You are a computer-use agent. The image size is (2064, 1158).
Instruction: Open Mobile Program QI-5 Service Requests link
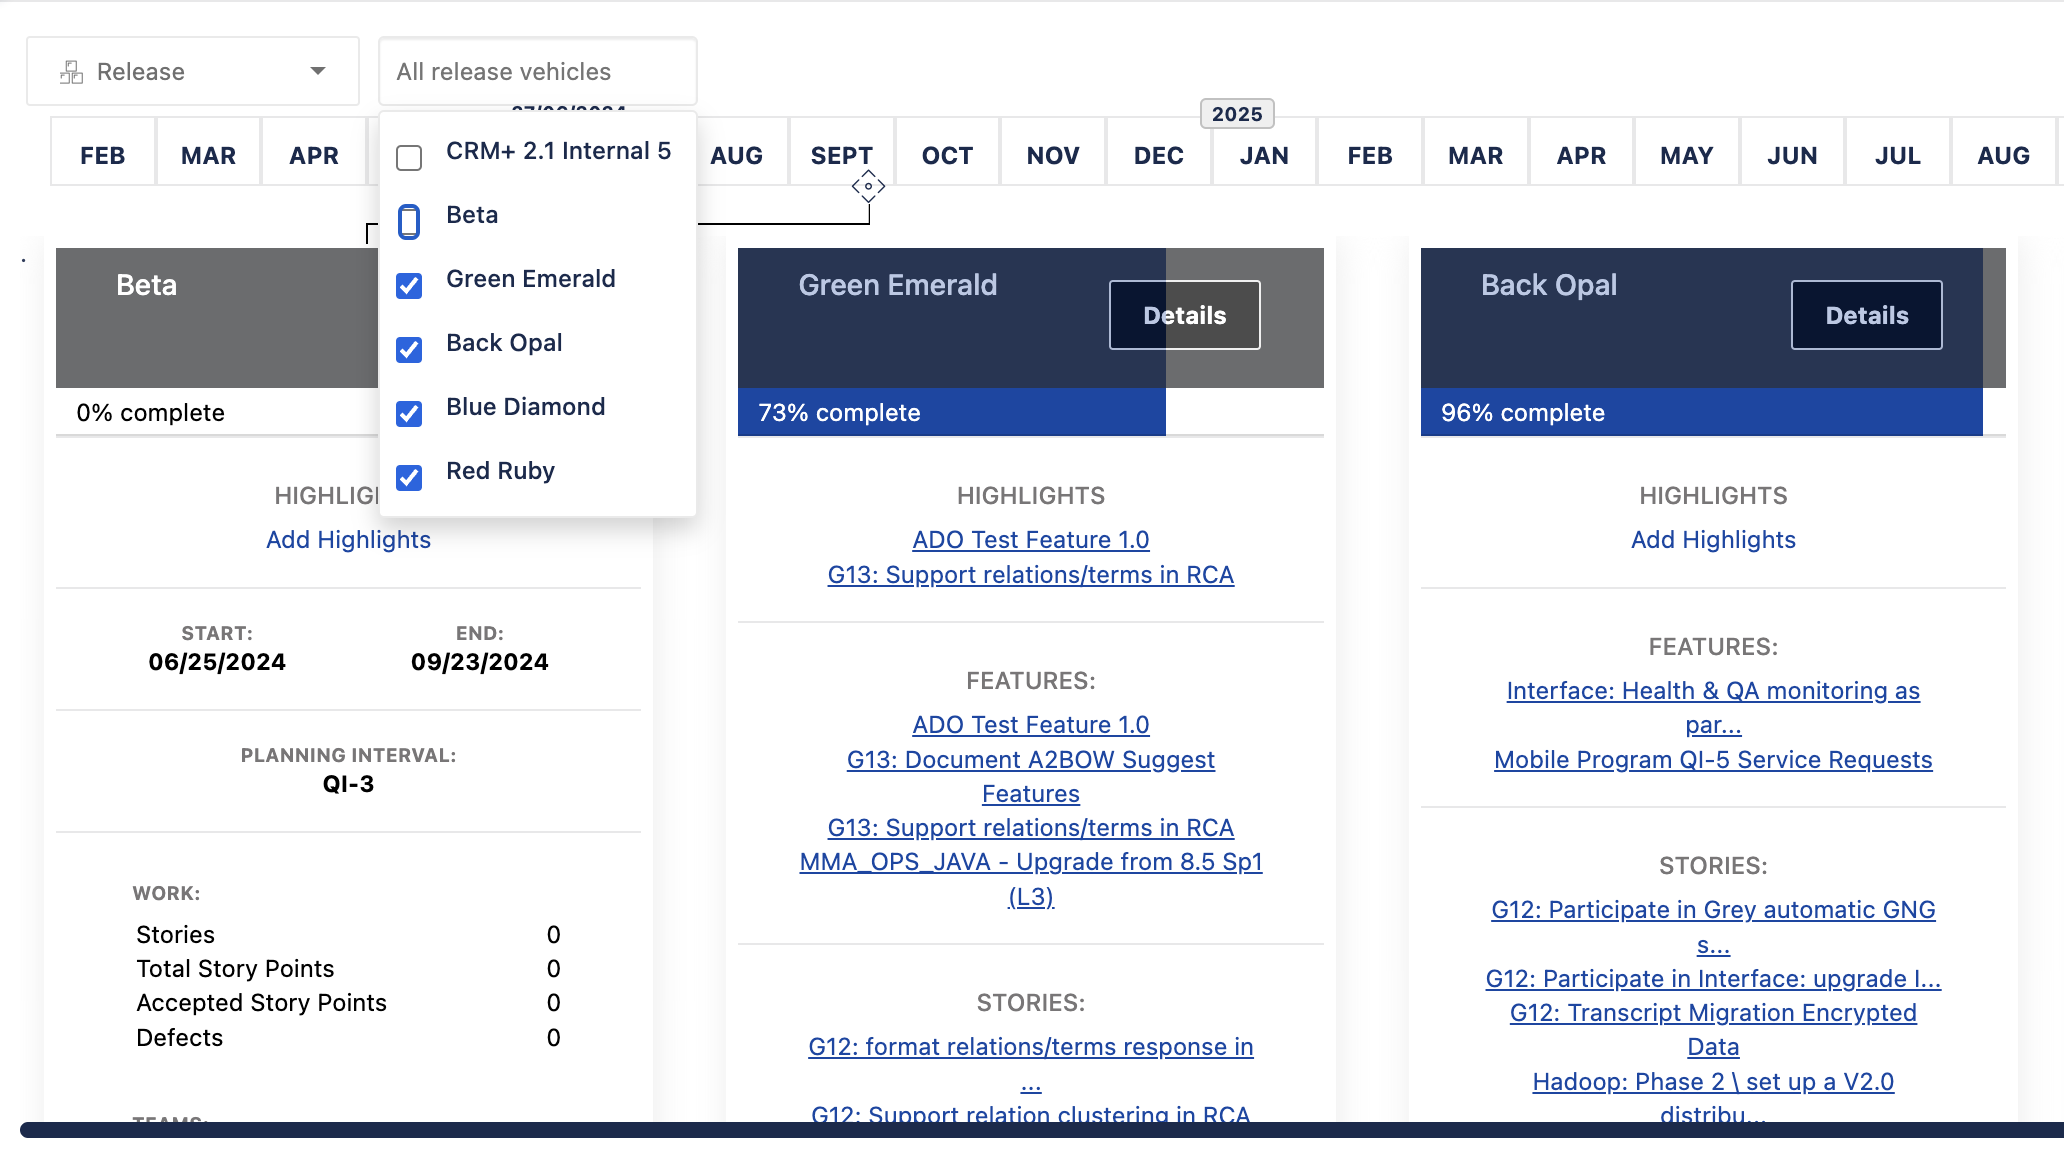[x=1713, y=760]
